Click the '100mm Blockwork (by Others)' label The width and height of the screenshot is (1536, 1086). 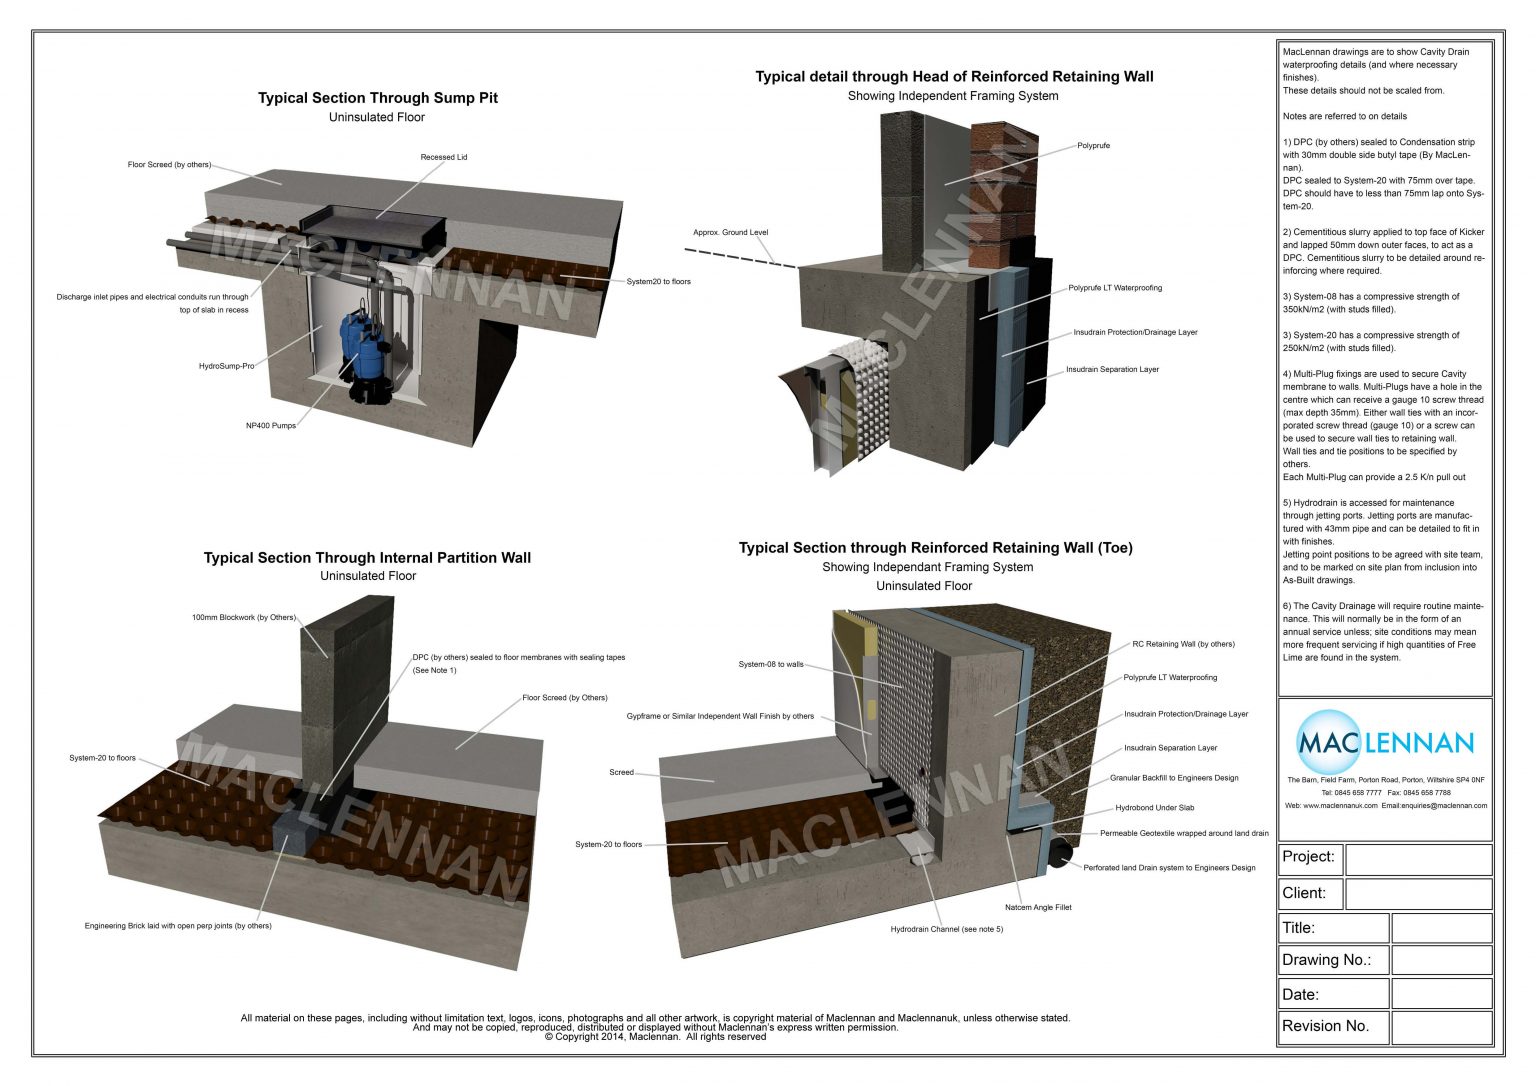[x=243, y=617]
